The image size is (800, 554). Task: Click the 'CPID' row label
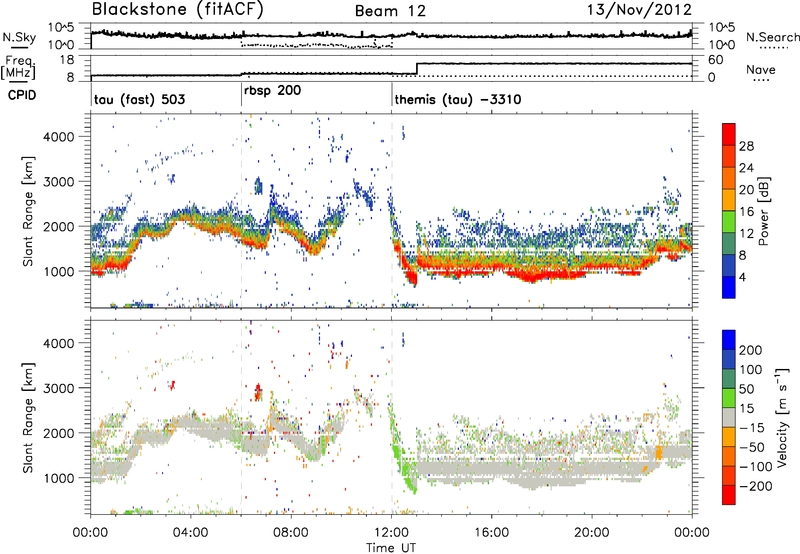[22, 95]
